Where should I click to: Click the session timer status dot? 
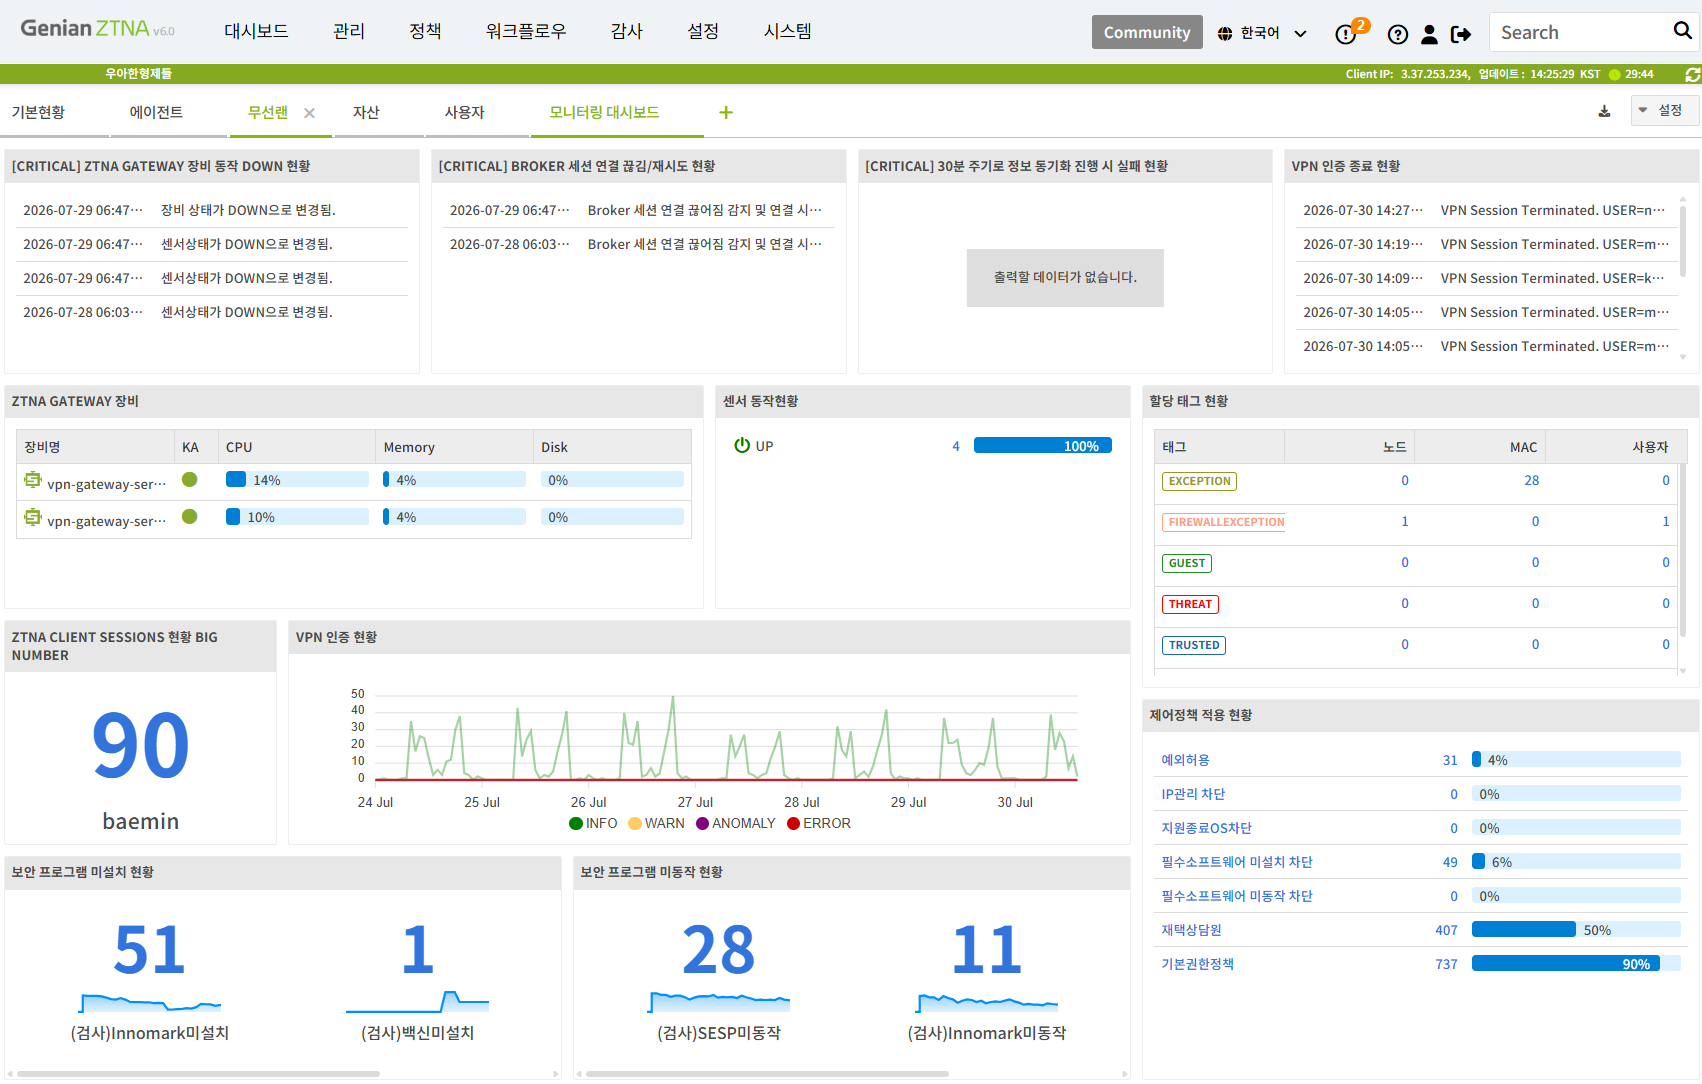click(x=1614, y=74)
